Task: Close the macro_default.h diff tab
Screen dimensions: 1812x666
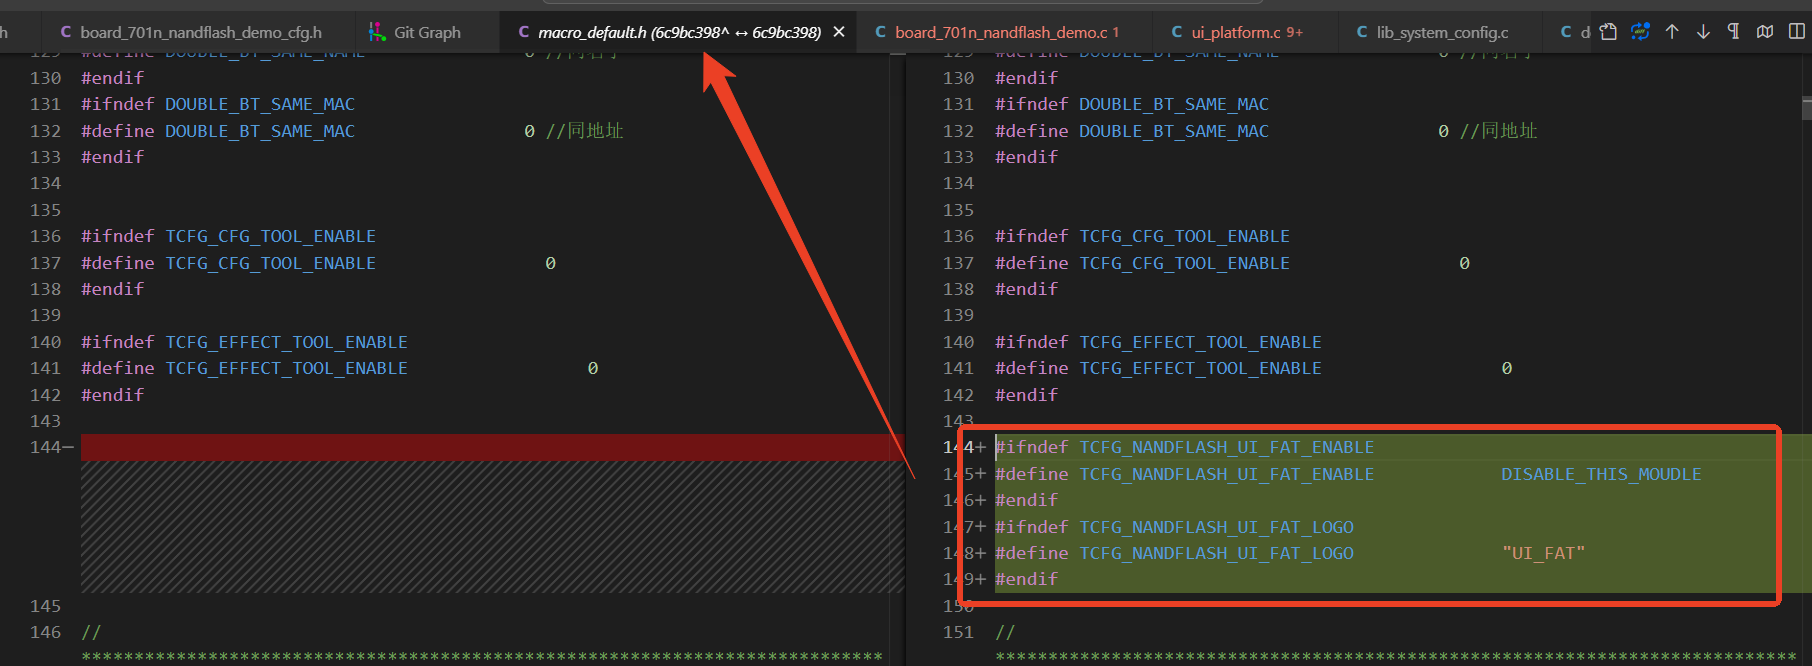Action: click(839, 32)
